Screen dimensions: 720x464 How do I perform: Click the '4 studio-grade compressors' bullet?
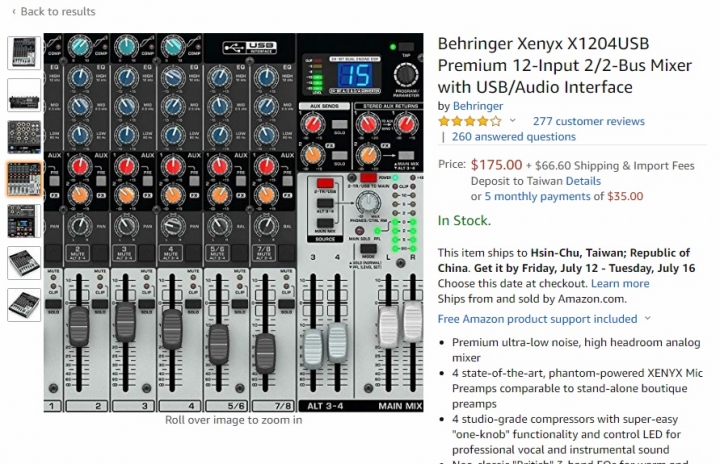tap(567, 434)
